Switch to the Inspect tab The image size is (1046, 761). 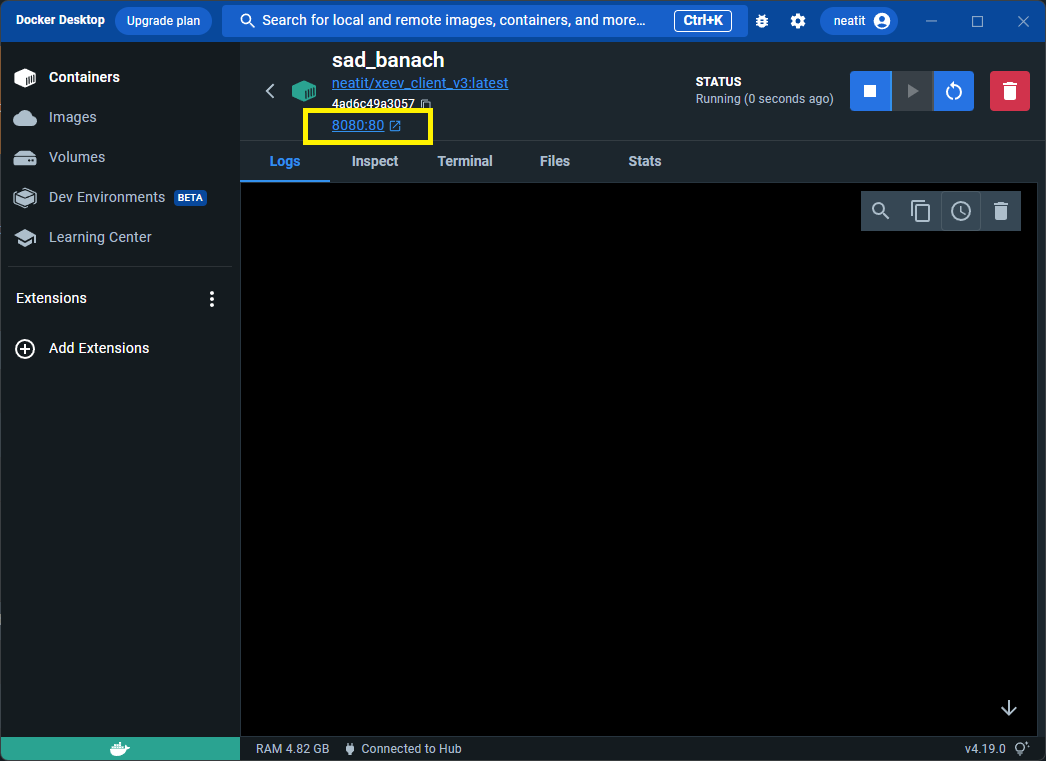[375, 161]
